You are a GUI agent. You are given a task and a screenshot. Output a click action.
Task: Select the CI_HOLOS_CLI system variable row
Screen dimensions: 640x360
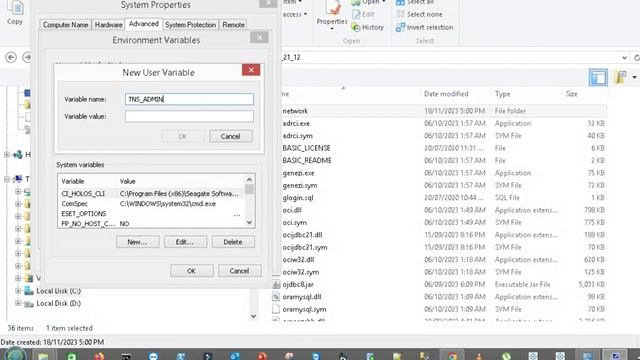point(152,193)
